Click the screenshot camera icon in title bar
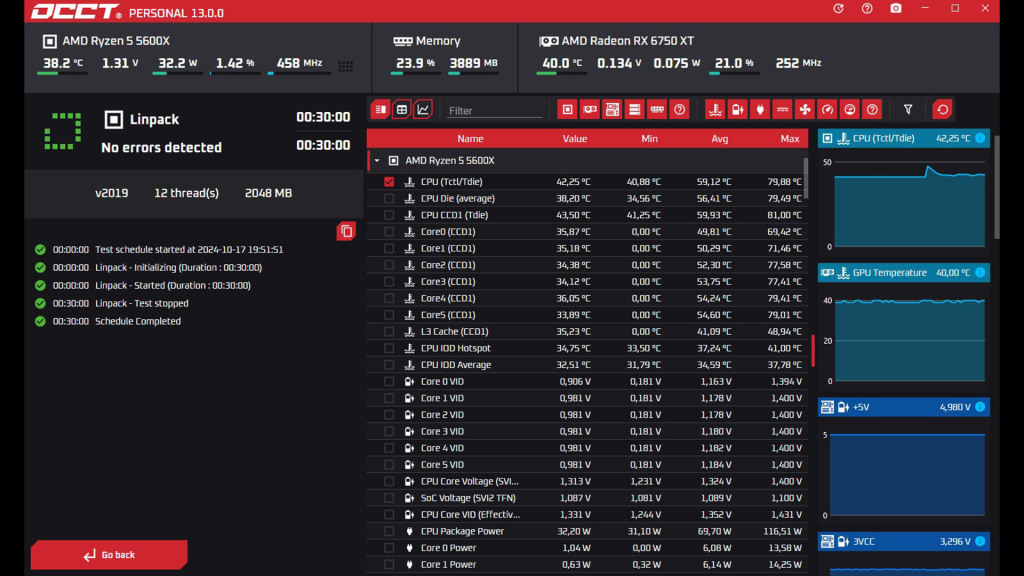Viewport: 1024px width, 576px height. pyautogui.click(x=895, y=9)
